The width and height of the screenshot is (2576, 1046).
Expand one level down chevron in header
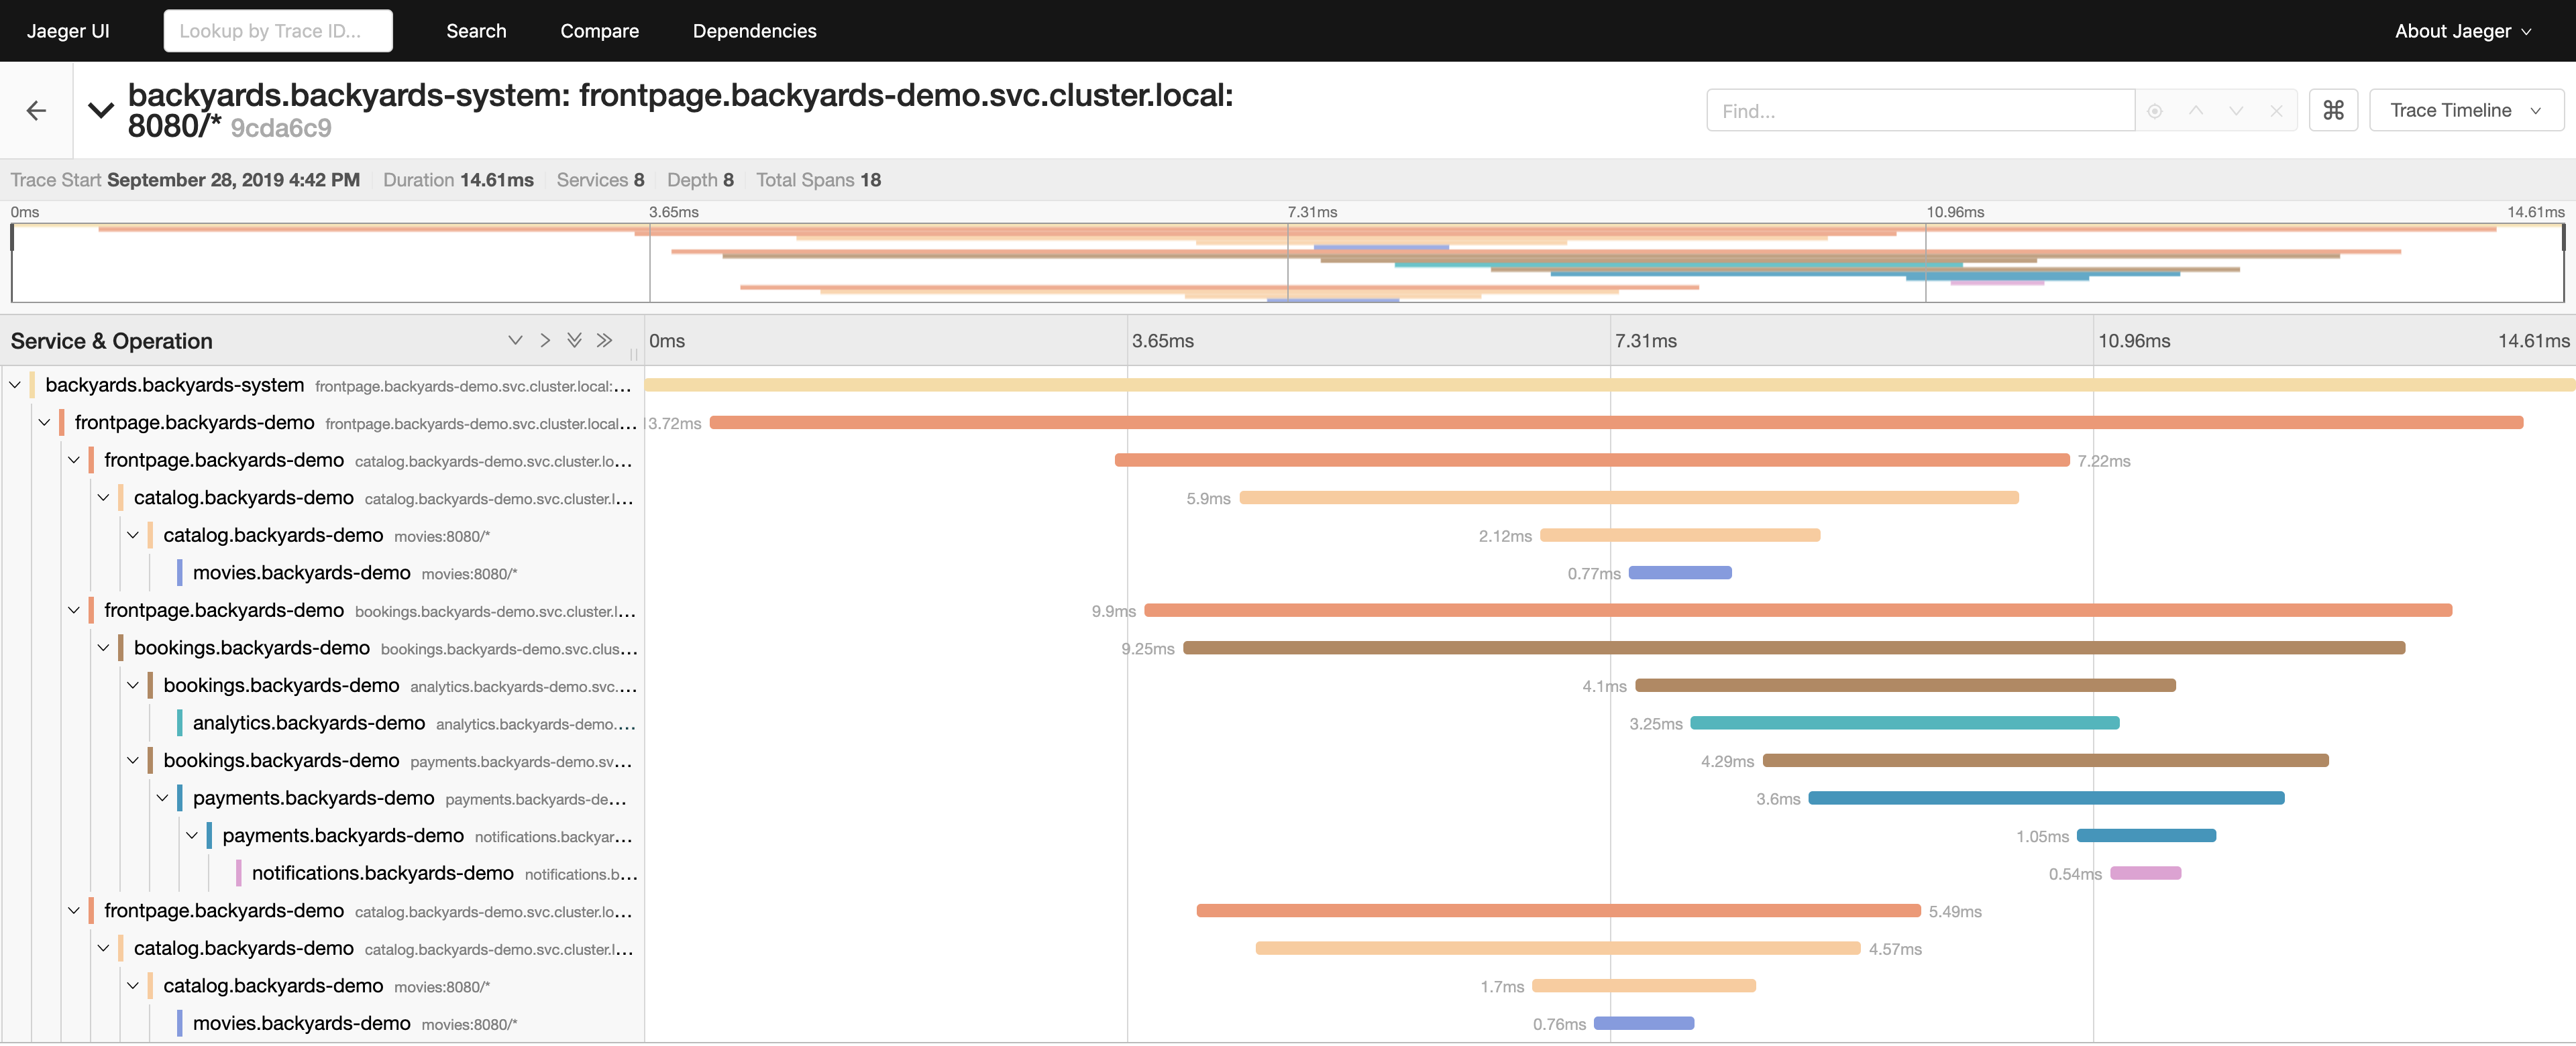pyautogui.click(x=515, y=340)
